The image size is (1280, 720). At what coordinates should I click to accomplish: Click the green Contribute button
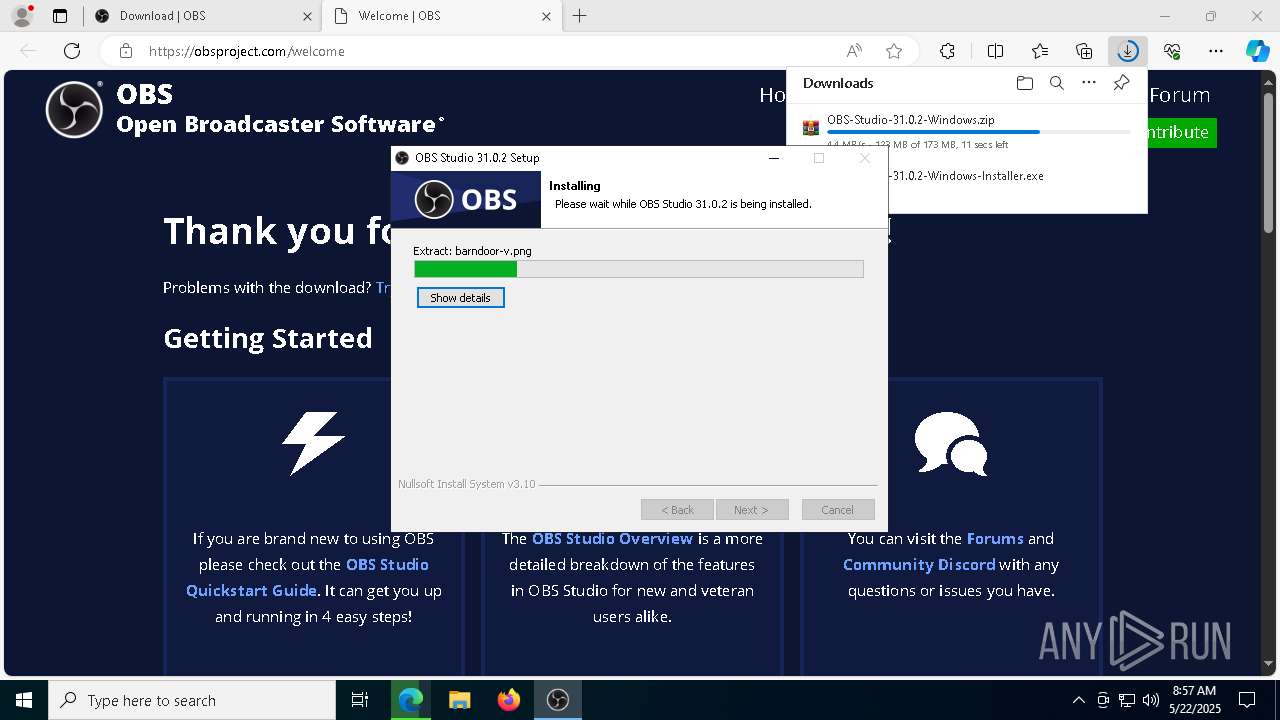click(x=1182, y=132)
